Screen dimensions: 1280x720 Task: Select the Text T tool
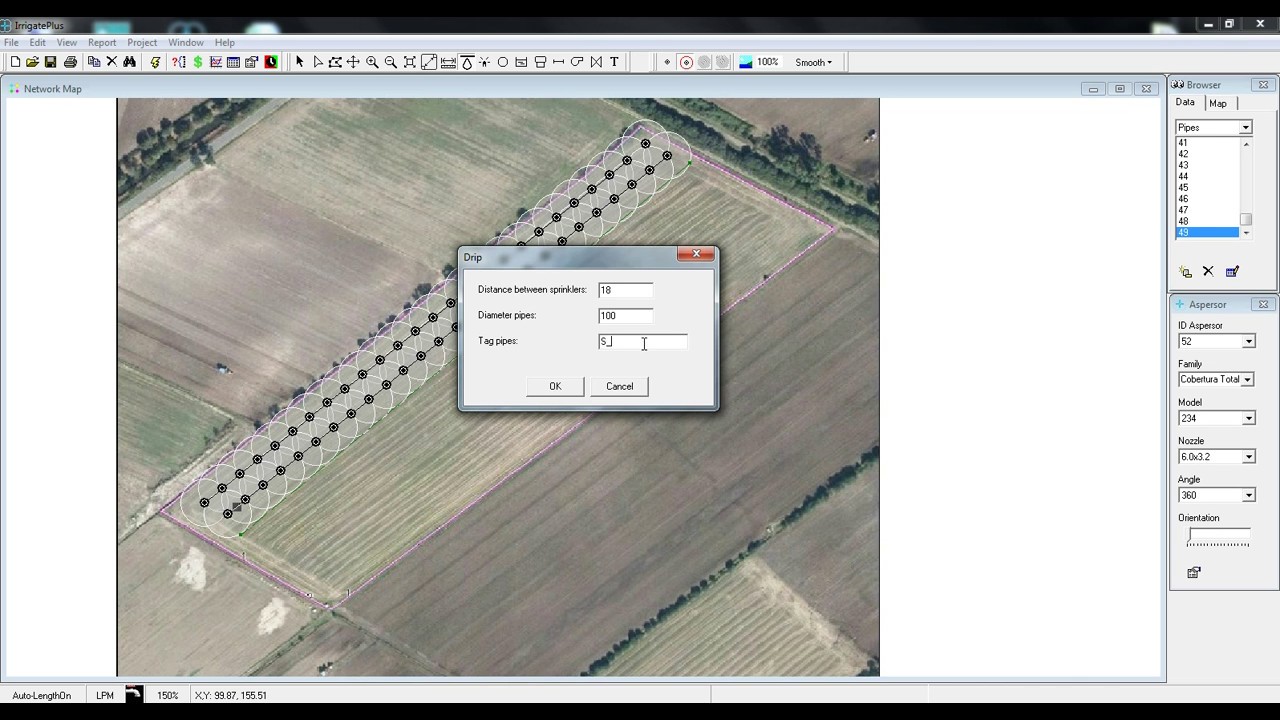click(614, 62)
